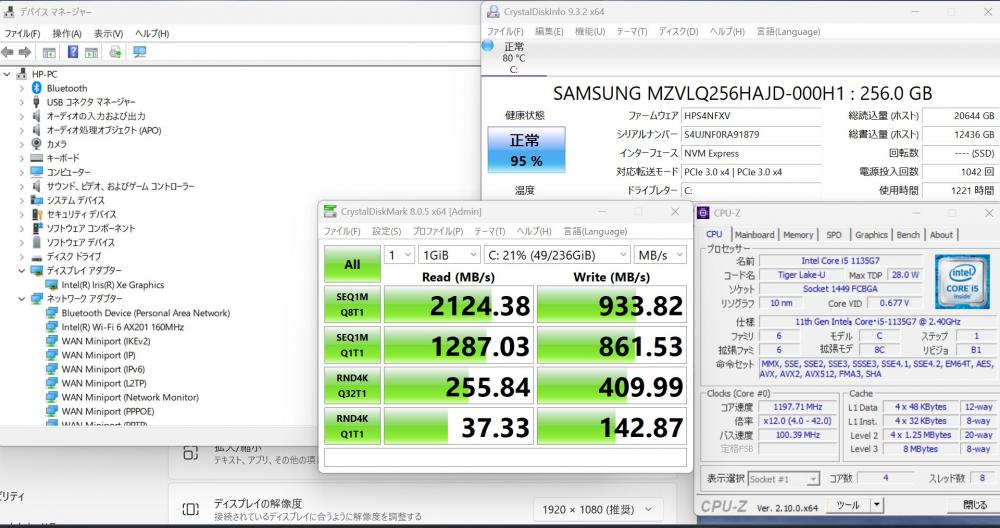Click the back arrow in Device Manager toolbar

[x=8, y=52]
